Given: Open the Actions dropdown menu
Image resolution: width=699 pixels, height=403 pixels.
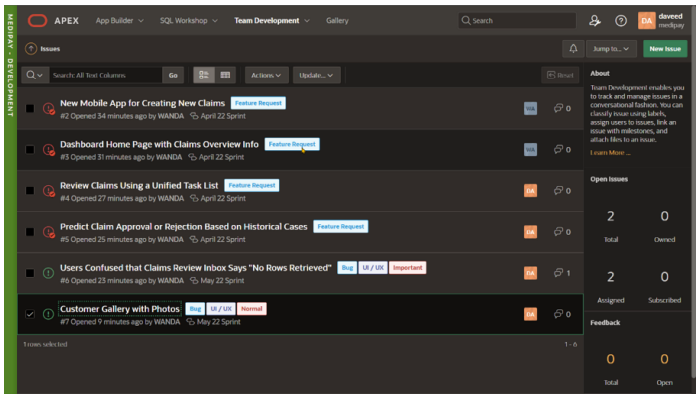Looking at the screenshot, I should point(266,75).
